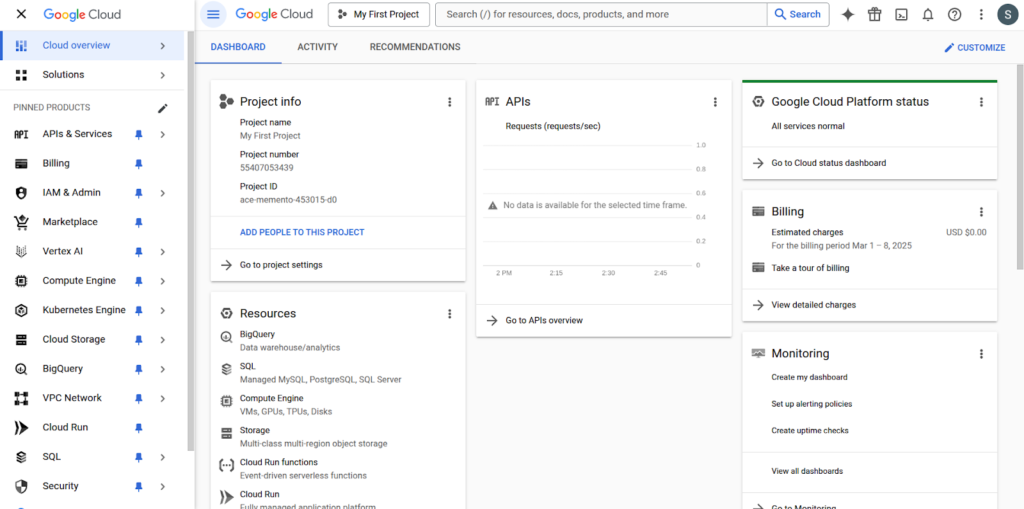
Task: Unpin Vertex AI pin icon
Action: (x=138, y=252)
